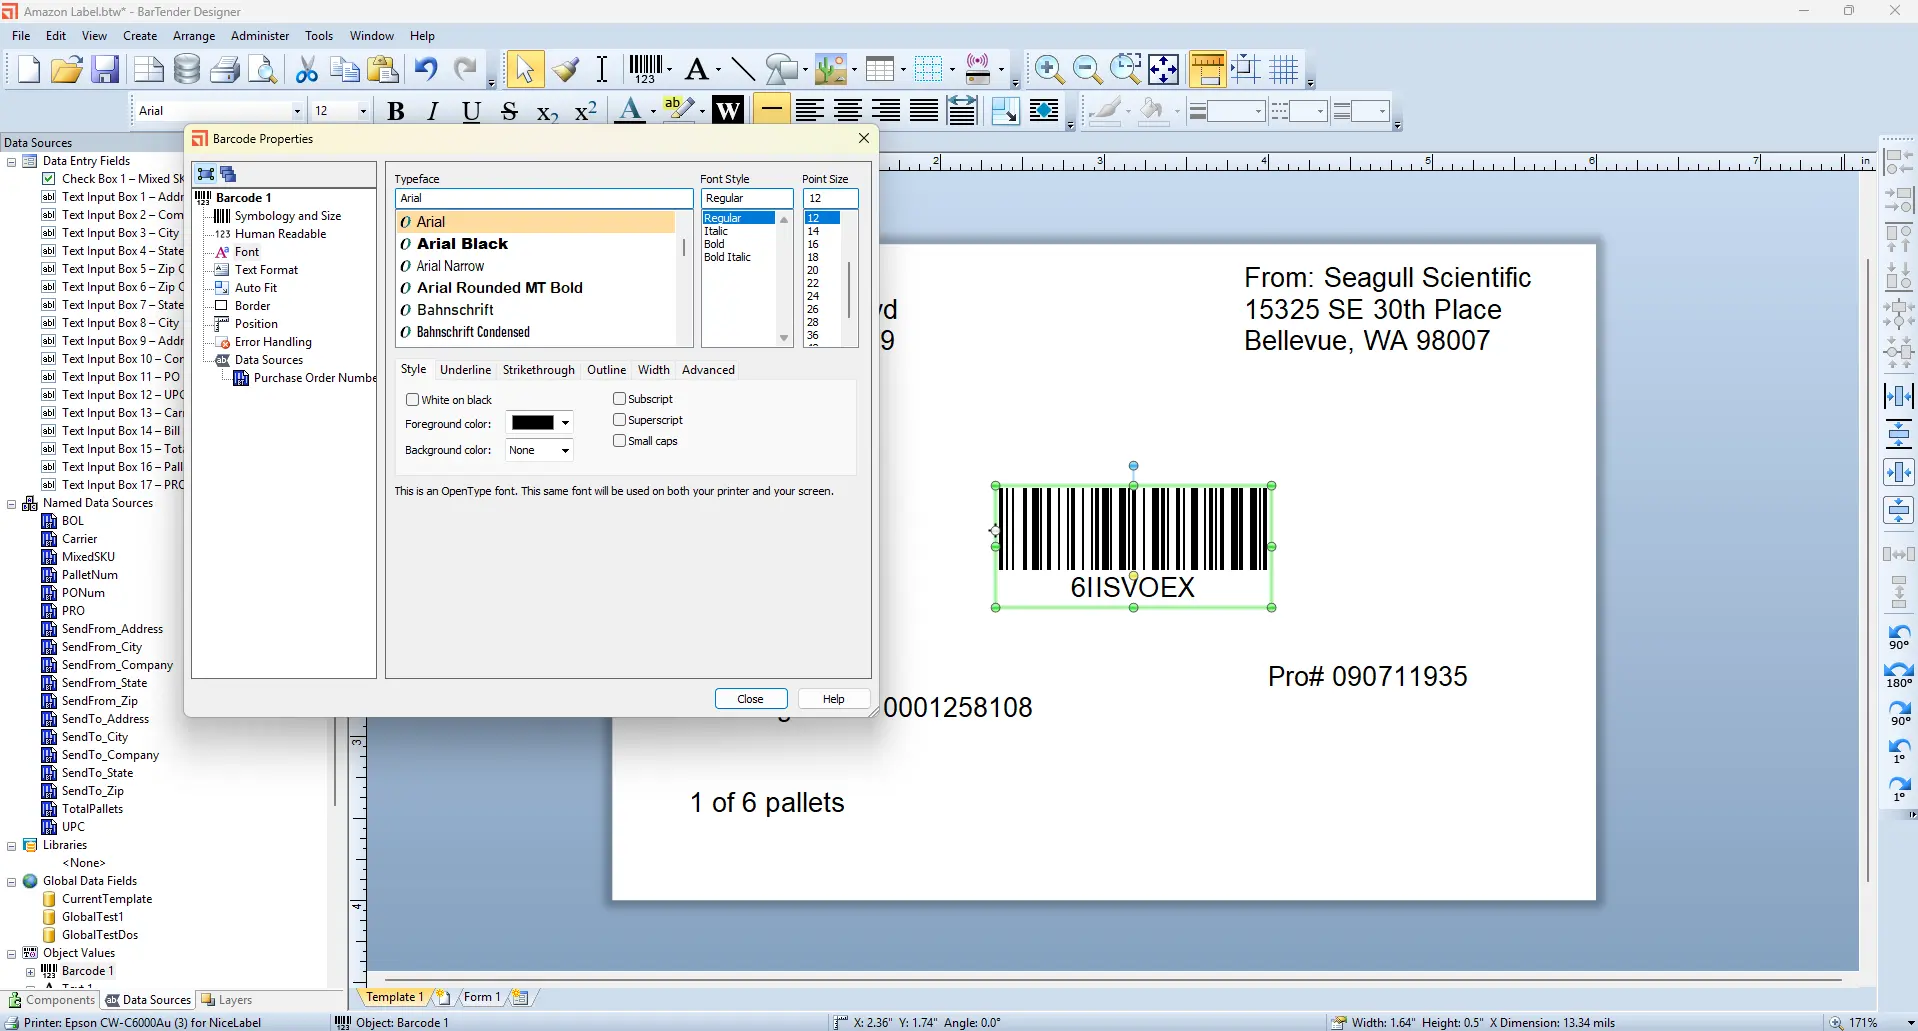Viewport: 1918px width, 1031px height.
Task: Toggle the rulers display icon
Action: 1207,69
